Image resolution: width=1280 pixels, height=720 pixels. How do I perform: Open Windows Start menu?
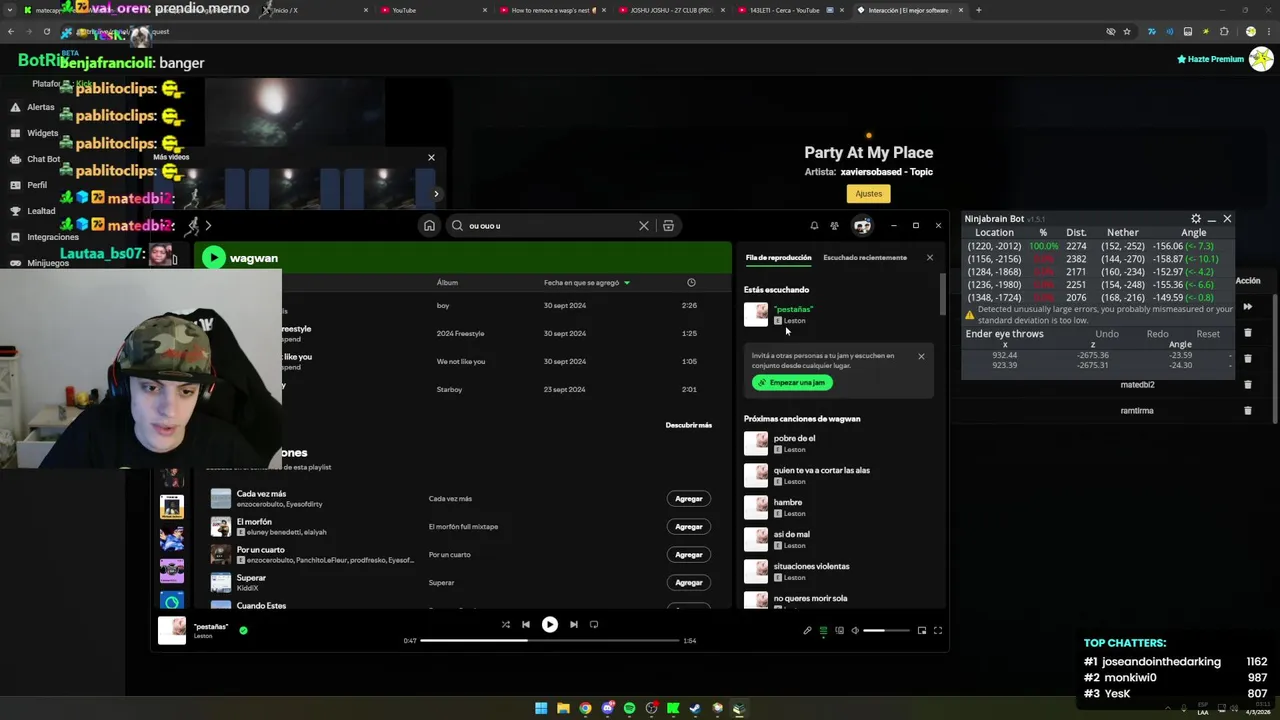point(541,709)
